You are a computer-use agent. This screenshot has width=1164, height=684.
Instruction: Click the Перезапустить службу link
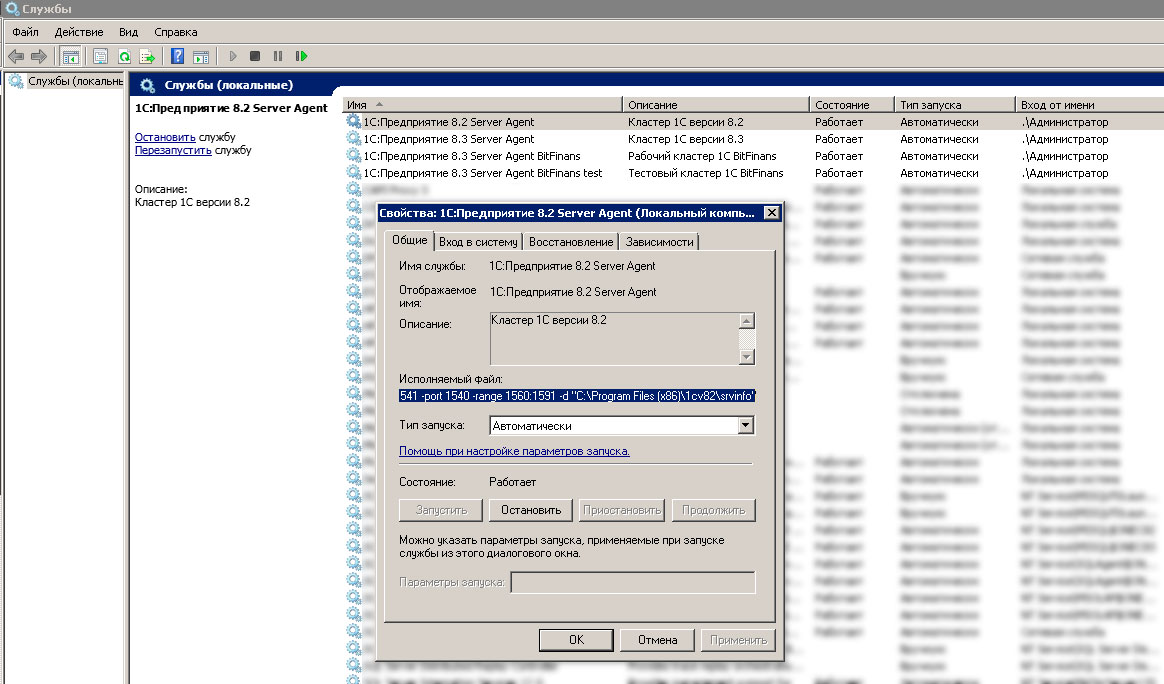[x=173, y=150]
